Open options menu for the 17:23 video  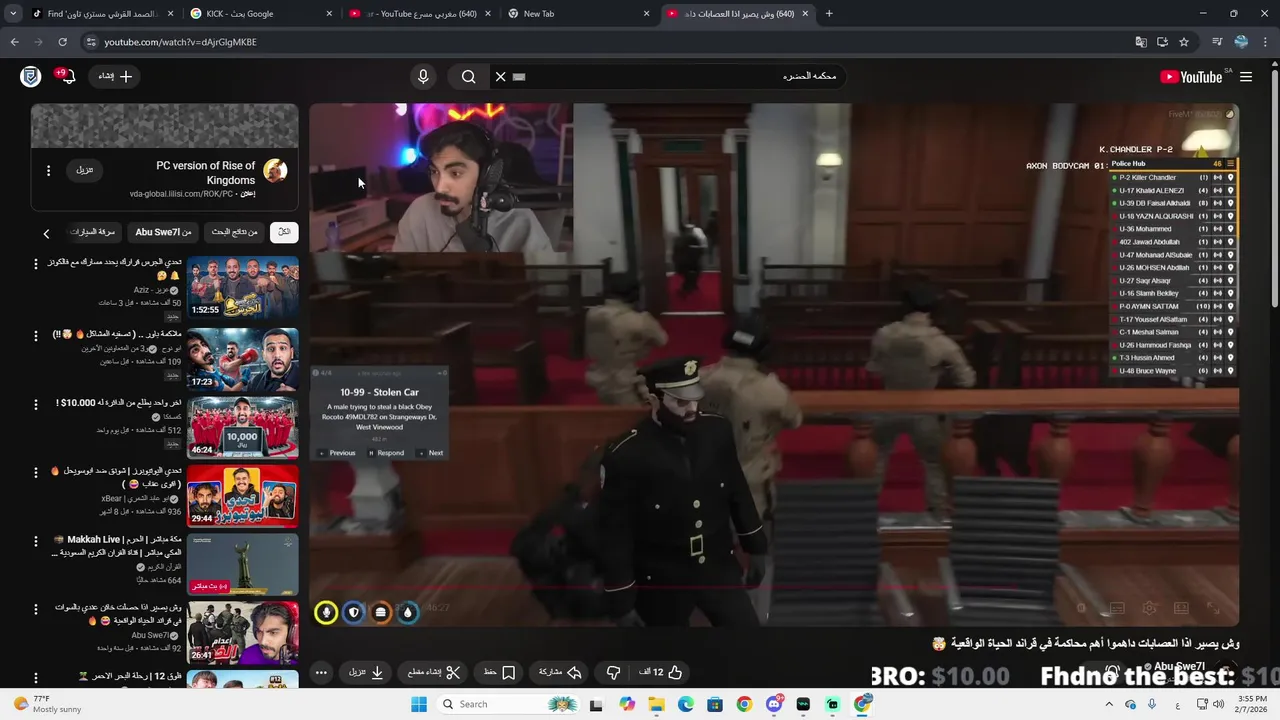tap(36, 334)
